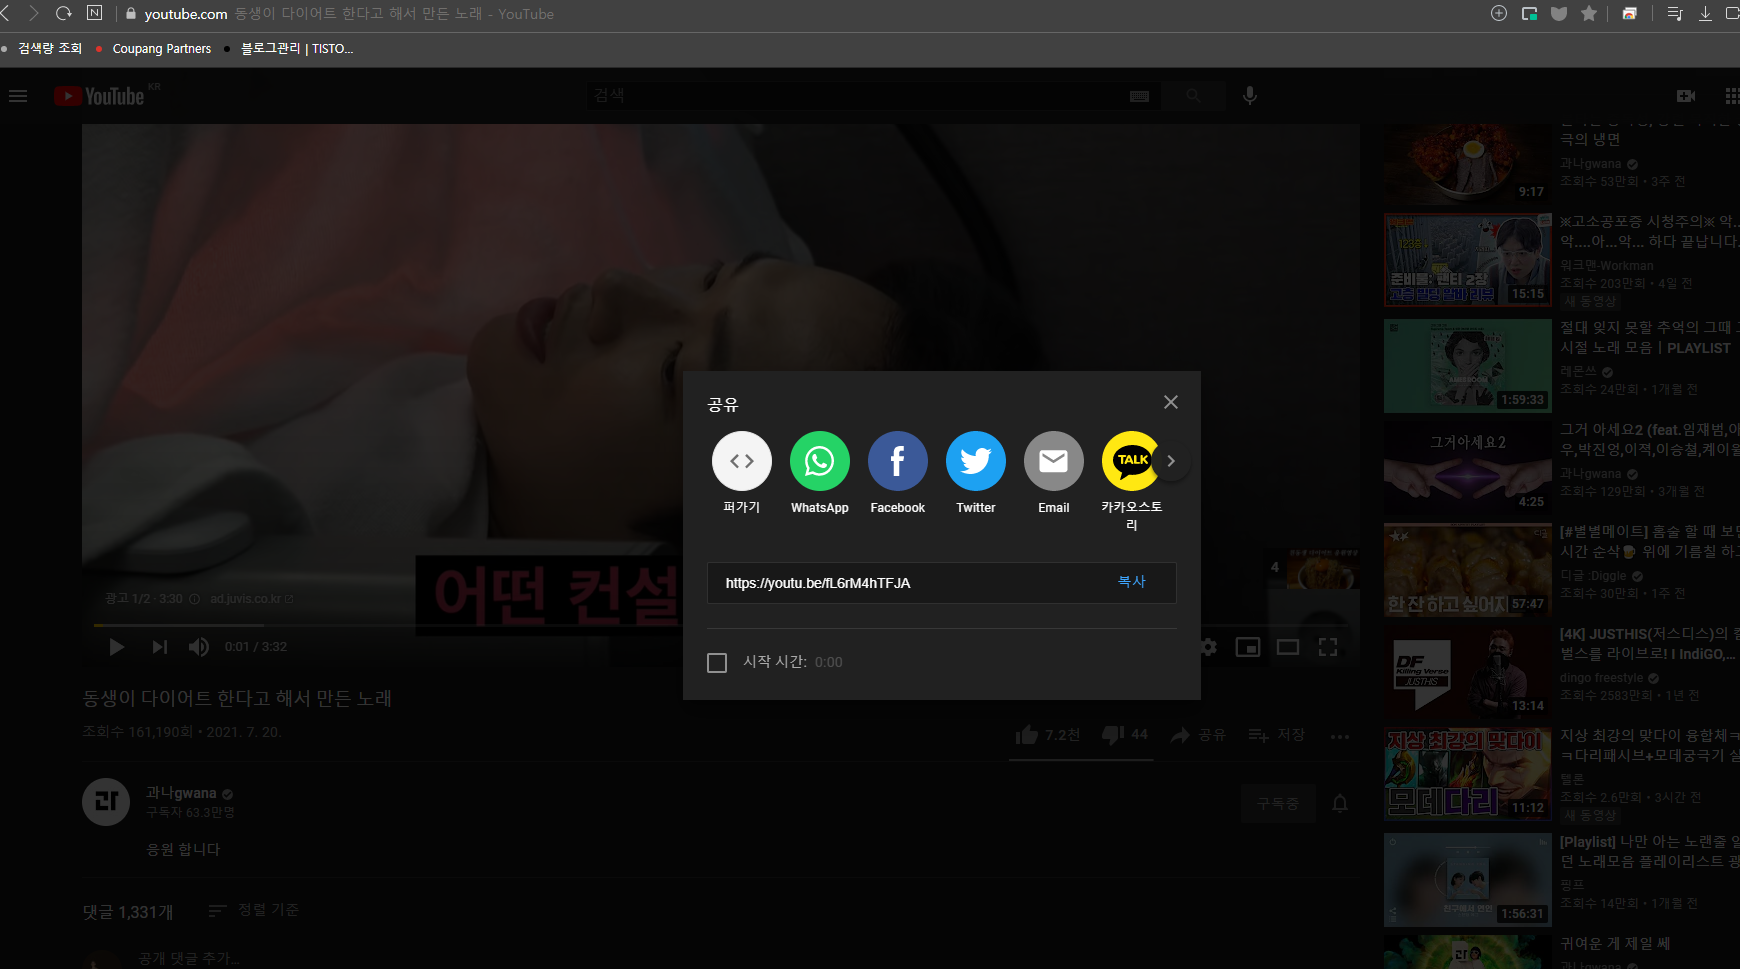Open the 1:56:31 Playlist thumbnail
The image size is (1740, 969).
point(1467,880)
